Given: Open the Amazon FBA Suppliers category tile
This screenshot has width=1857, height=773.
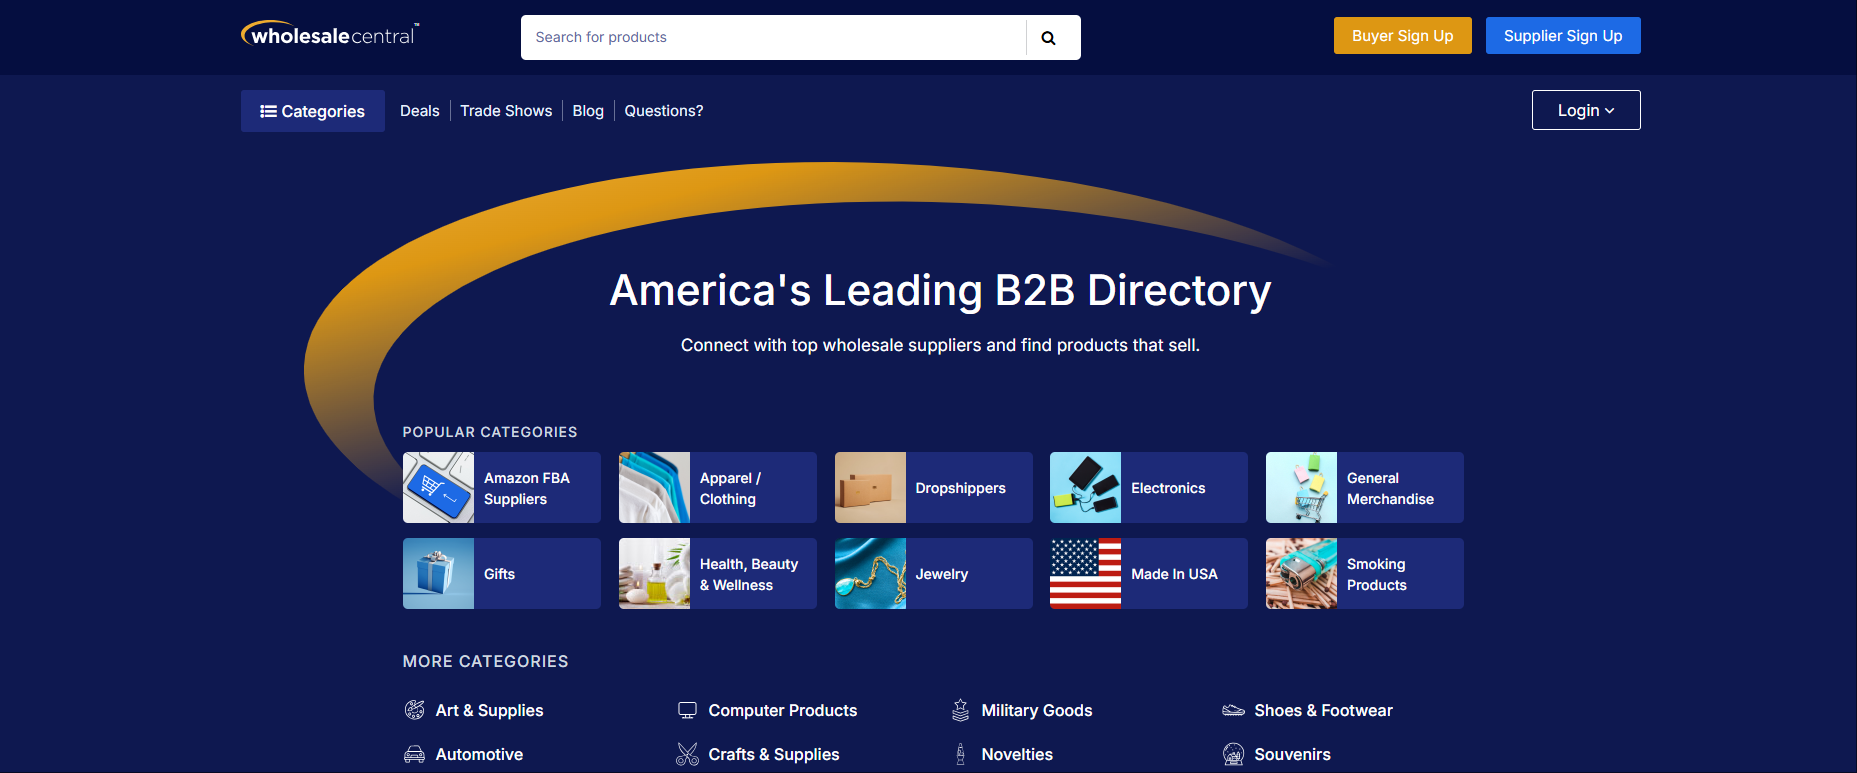Looking at the screenshot, I should pos(501,488).
